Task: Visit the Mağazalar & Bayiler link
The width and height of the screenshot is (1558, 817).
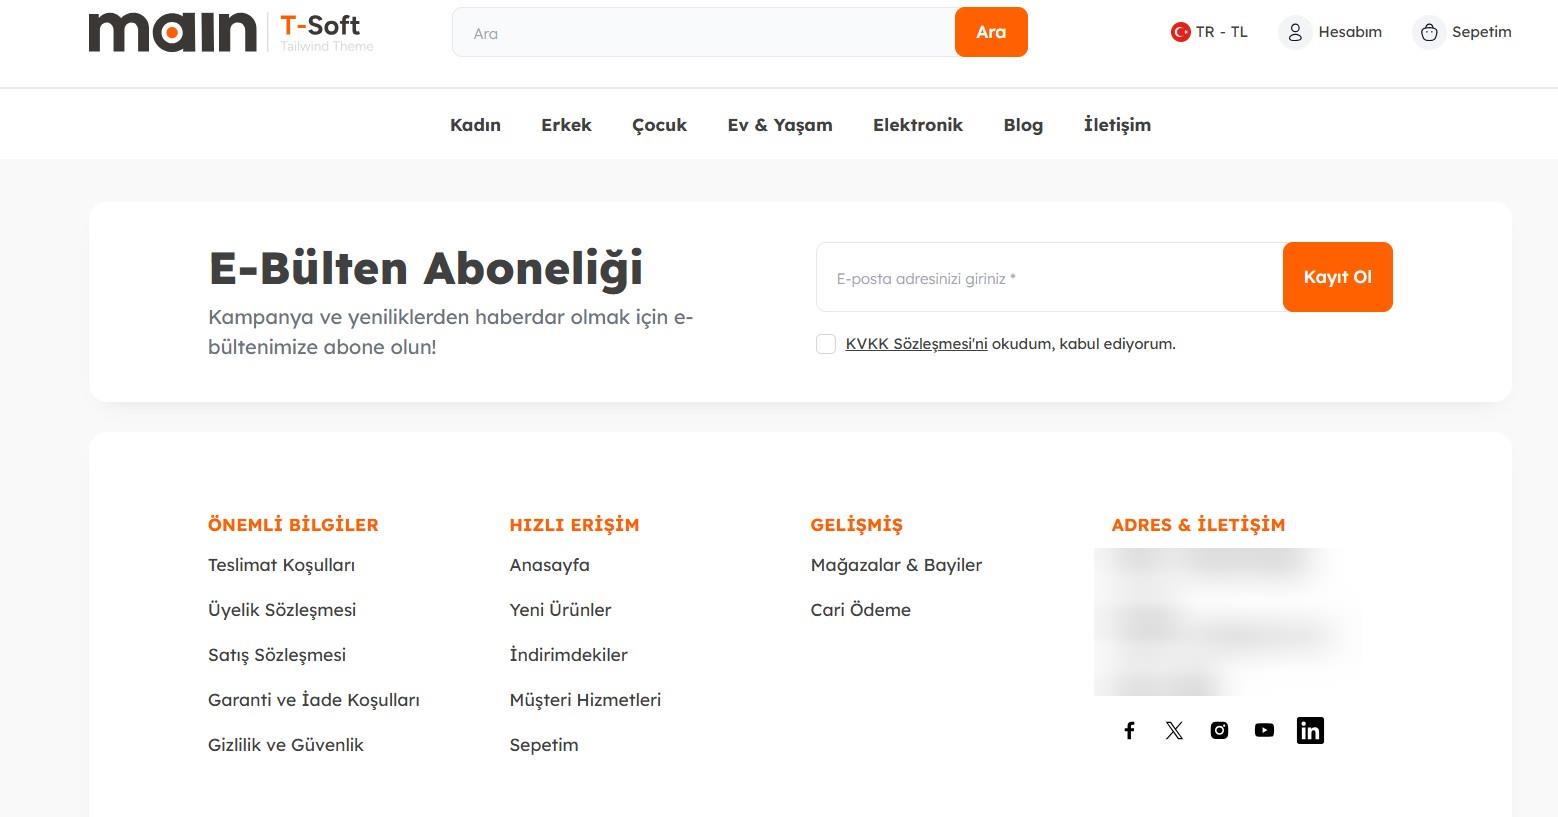Action: click(896, 565)
